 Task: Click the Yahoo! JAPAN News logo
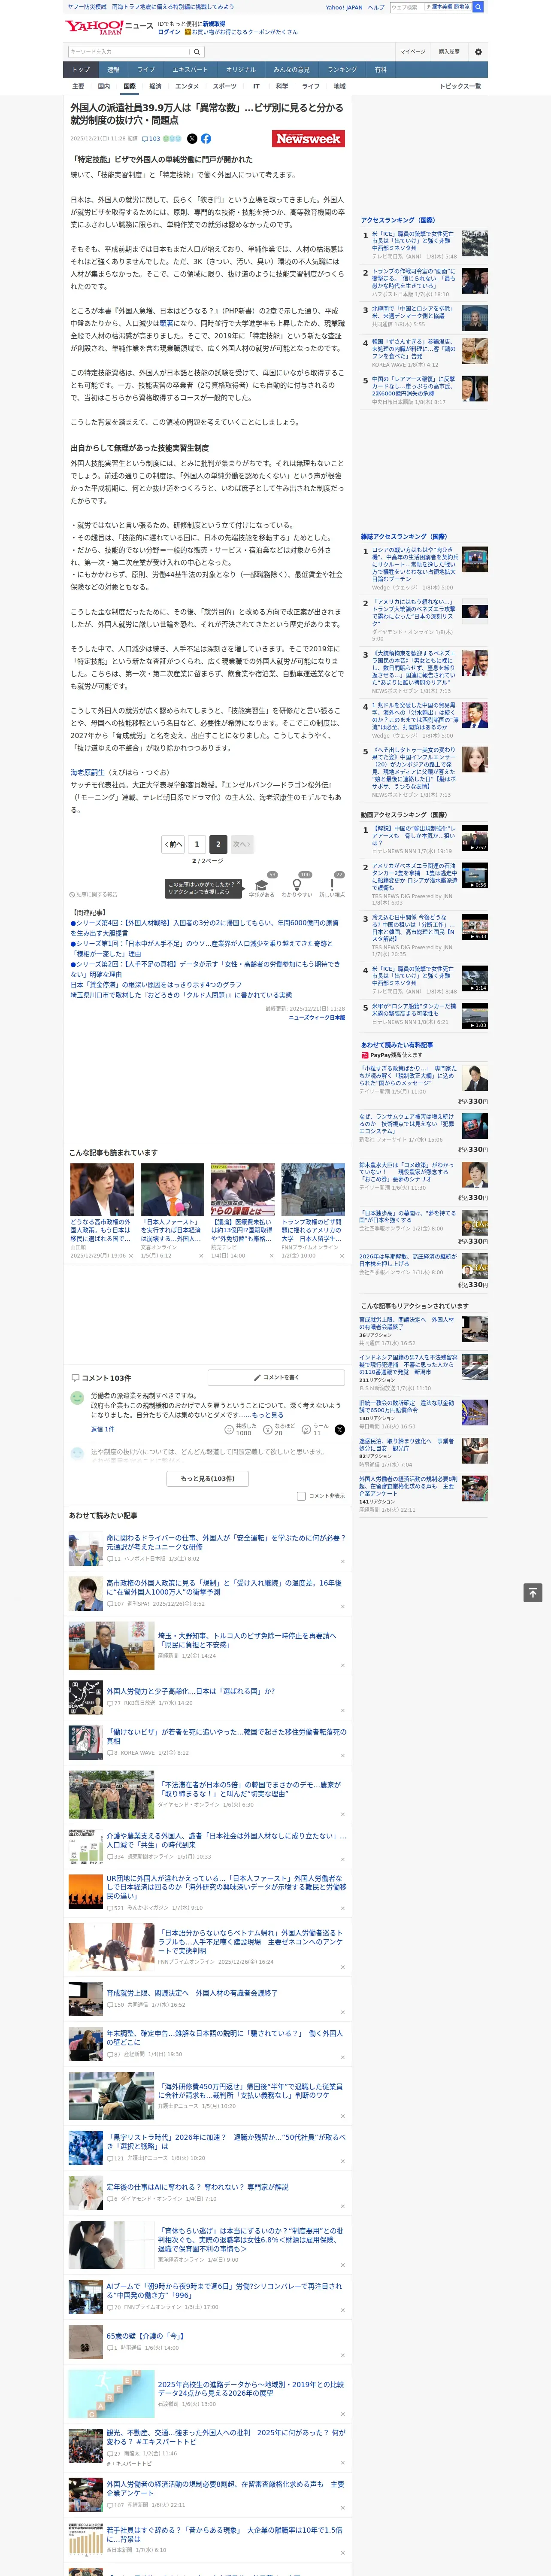click(110, 27)
